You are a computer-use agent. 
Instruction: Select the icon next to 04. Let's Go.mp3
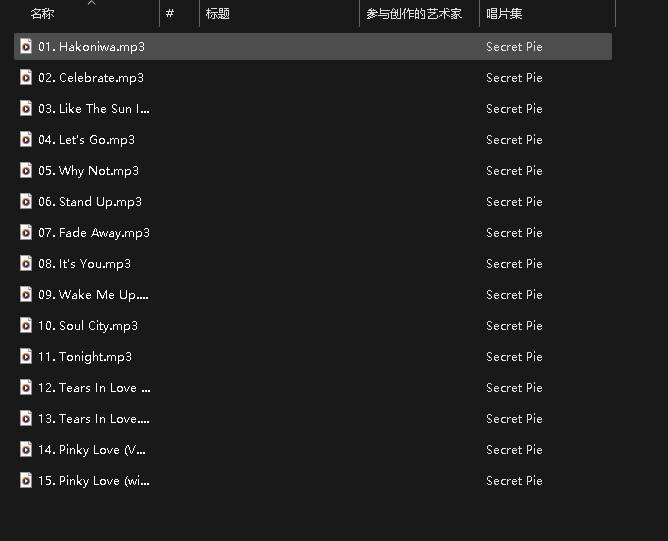tap(26, 139)
